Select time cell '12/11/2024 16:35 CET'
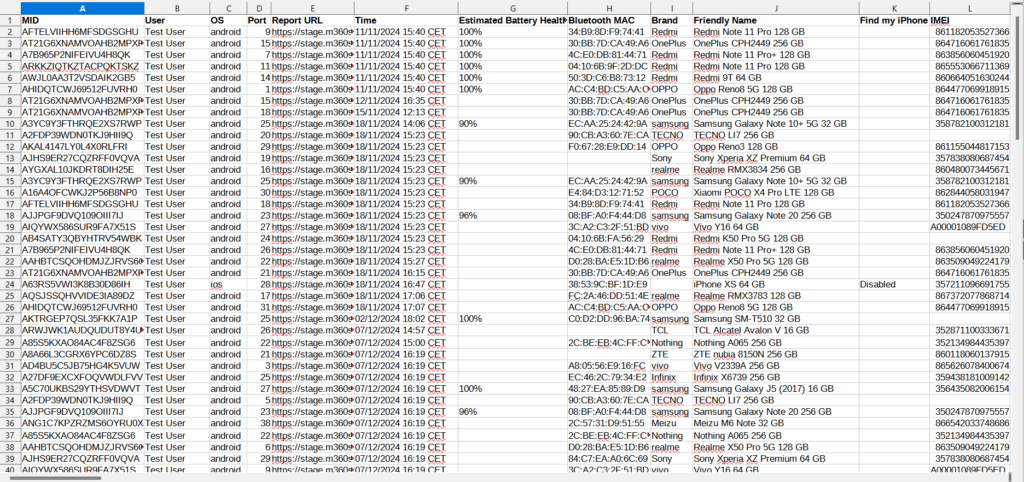 point(406,101)
